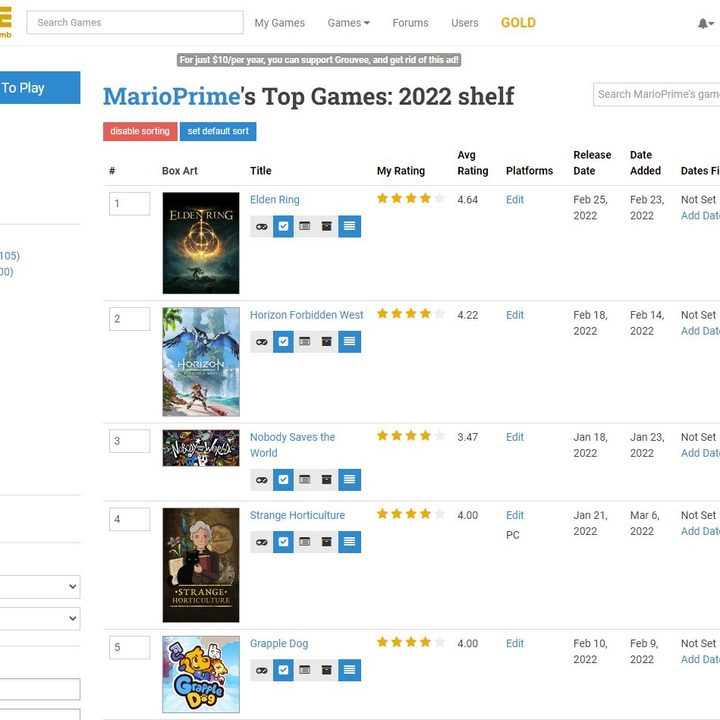Go to the Forums page
The height and width of the screenshot is (720, 720).
tap(411, 23)
